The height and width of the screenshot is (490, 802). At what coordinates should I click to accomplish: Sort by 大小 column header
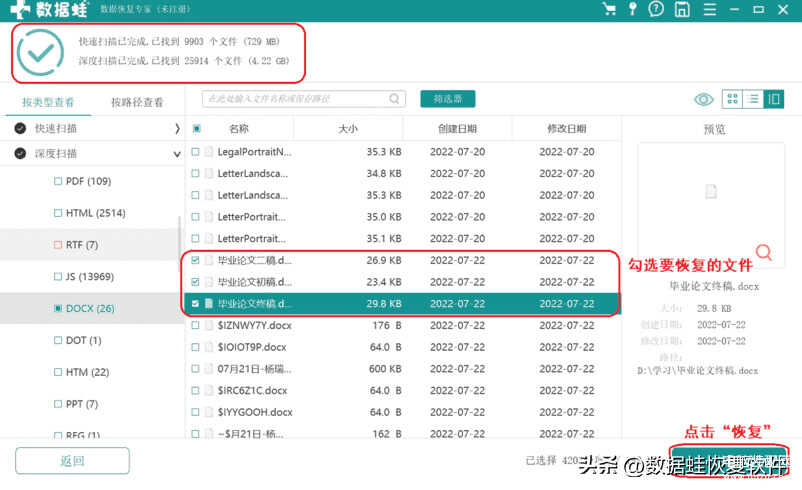coord(348,128)
